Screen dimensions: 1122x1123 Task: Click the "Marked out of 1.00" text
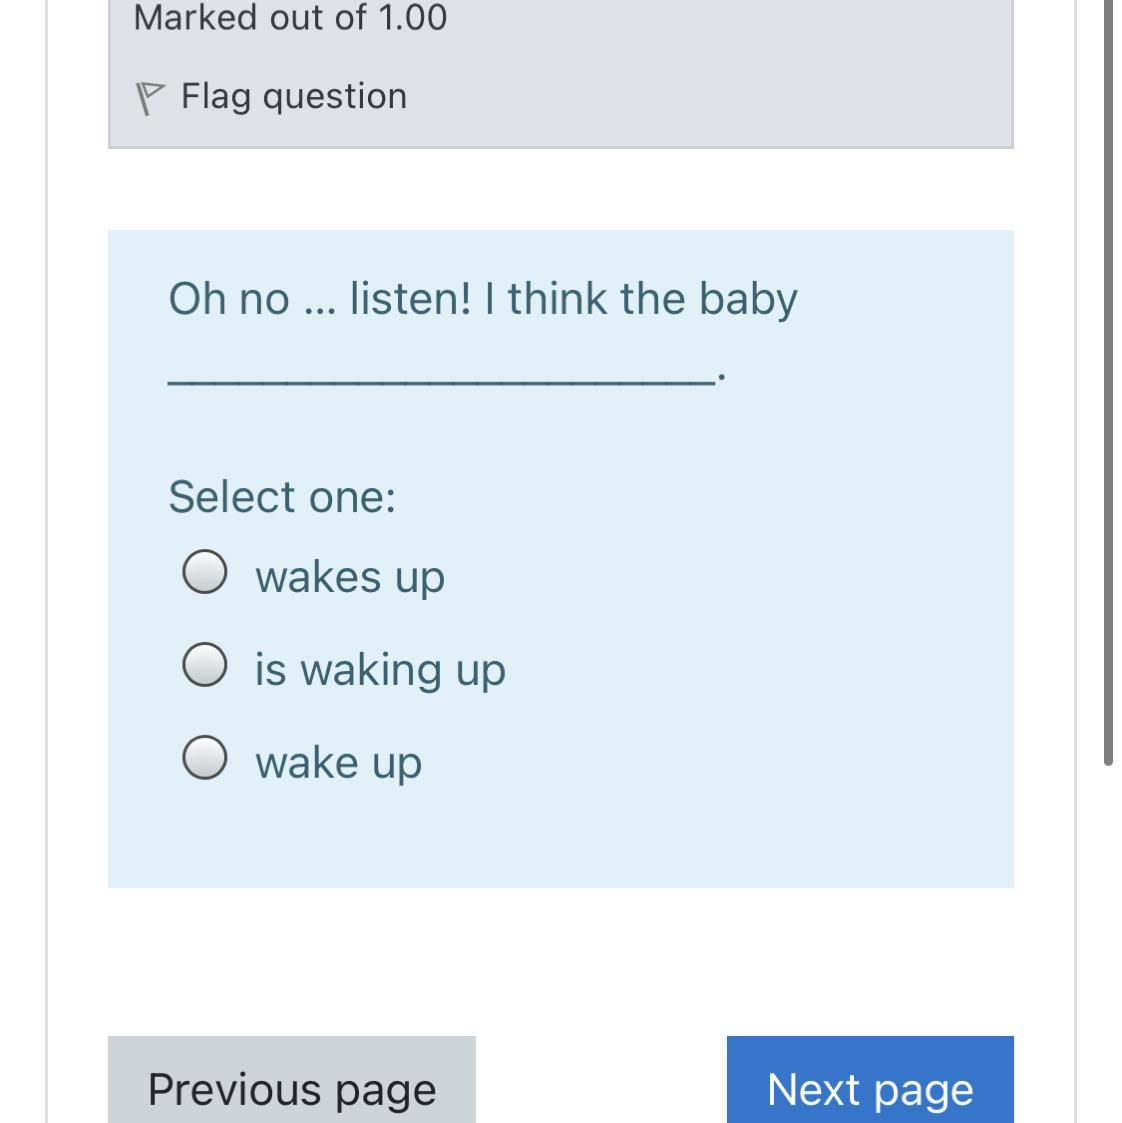click(290, 17)
